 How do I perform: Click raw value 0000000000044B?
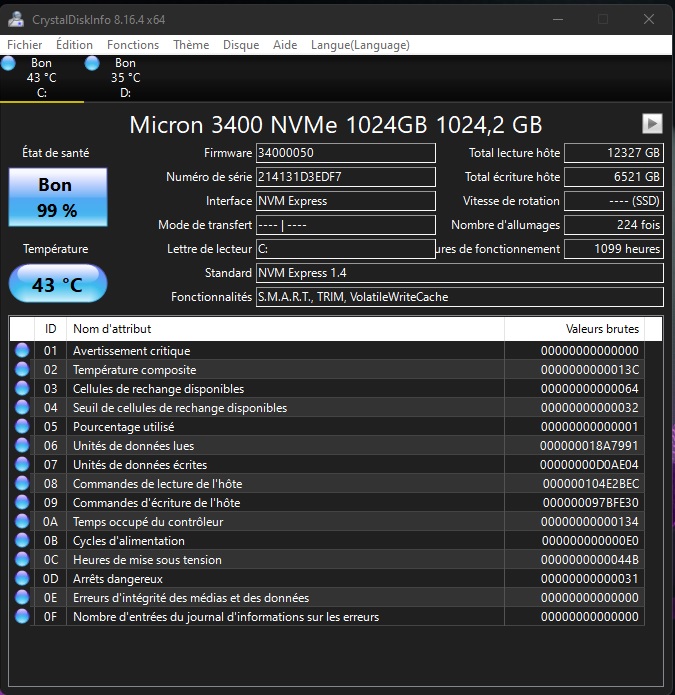(x=589, y=560)
